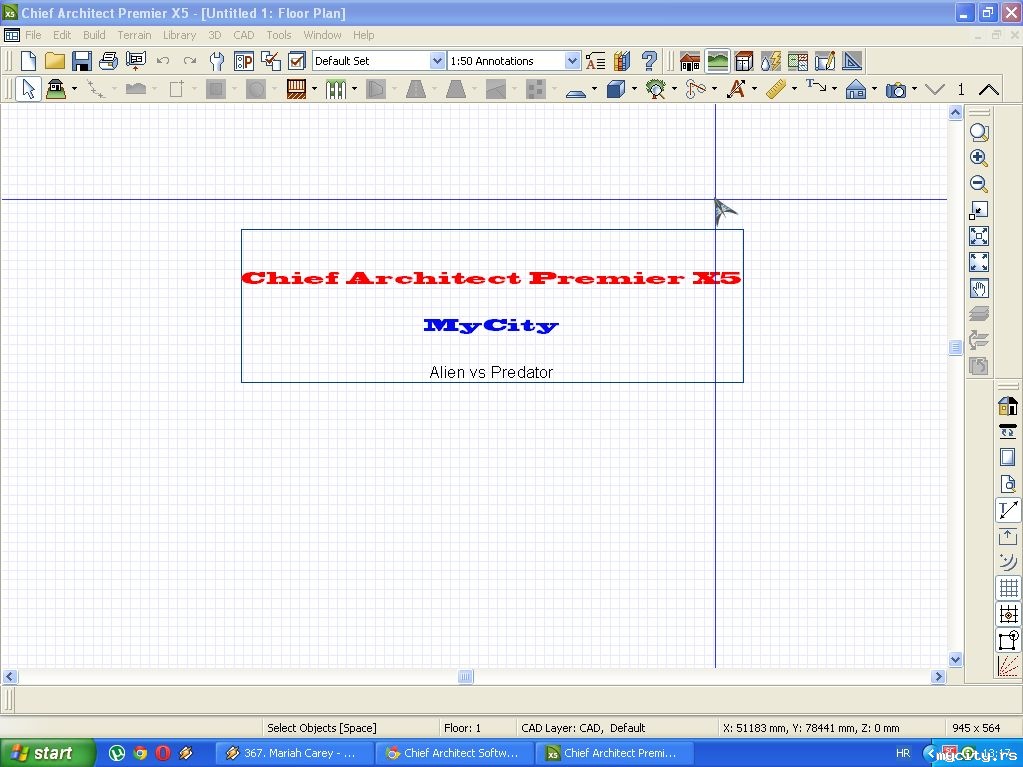Toggle the check mark box toolbar button
Screen dimensions: 1023x767
pos(297,61)
